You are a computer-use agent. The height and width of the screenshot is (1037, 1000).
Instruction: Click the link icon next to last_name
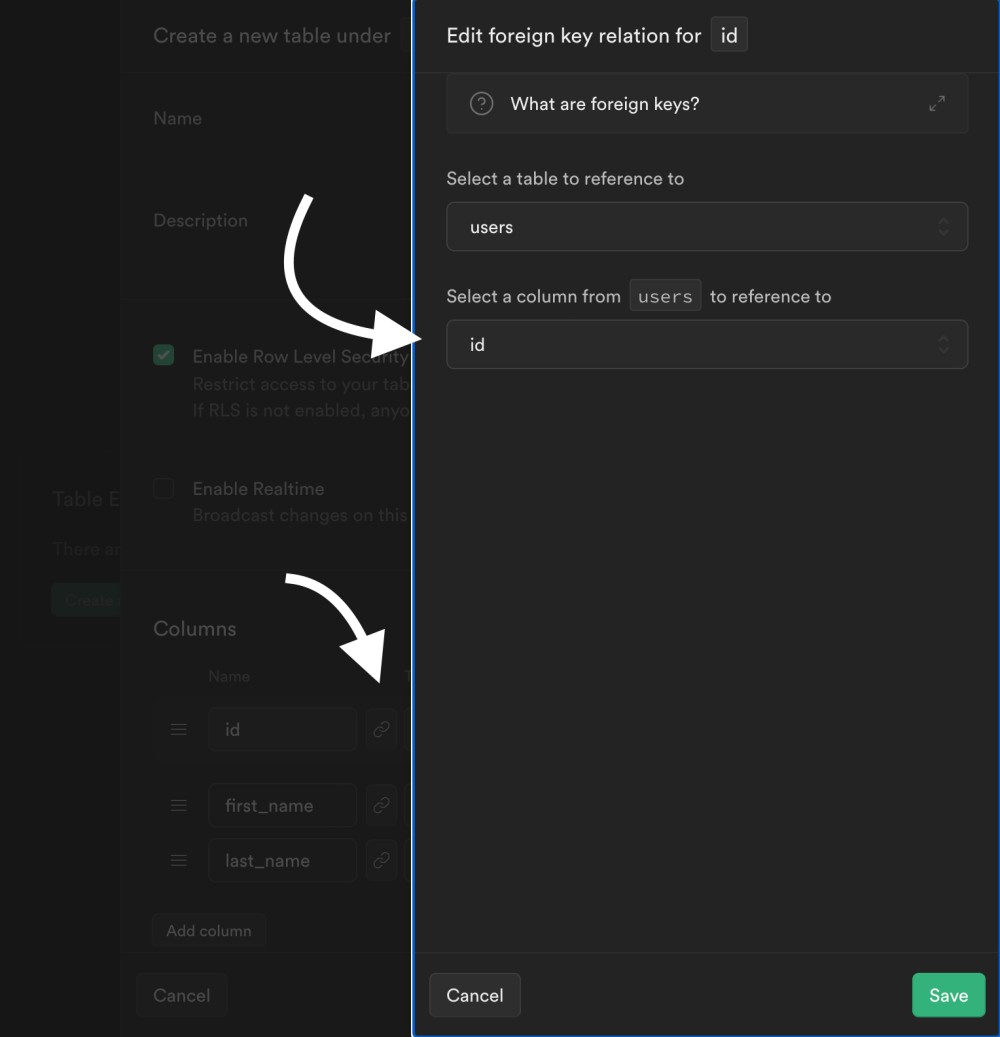point(381,860)
